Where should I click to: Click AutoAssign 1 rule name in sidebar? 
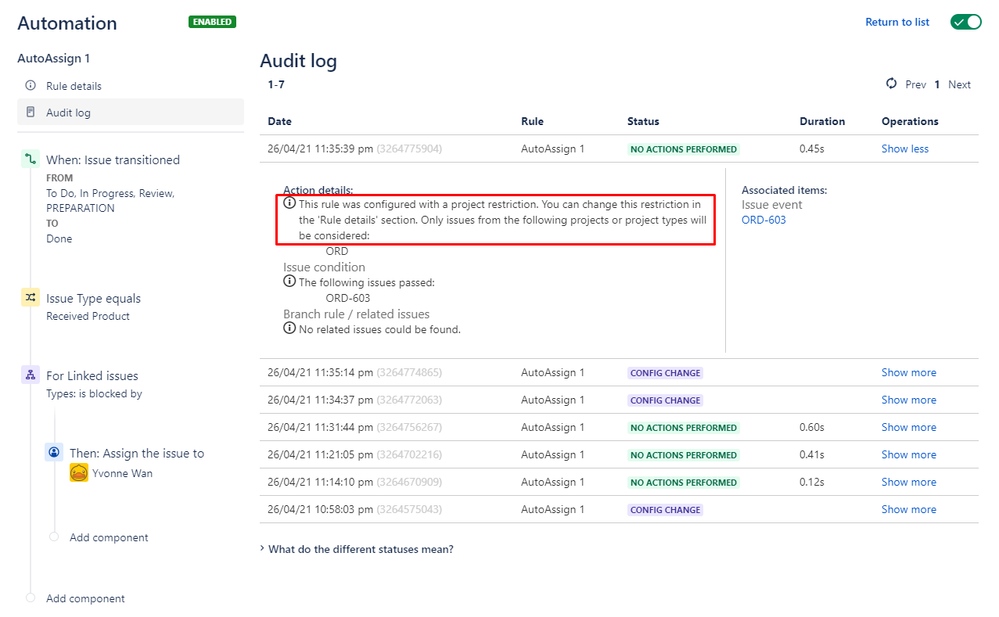tap(54, 58)
